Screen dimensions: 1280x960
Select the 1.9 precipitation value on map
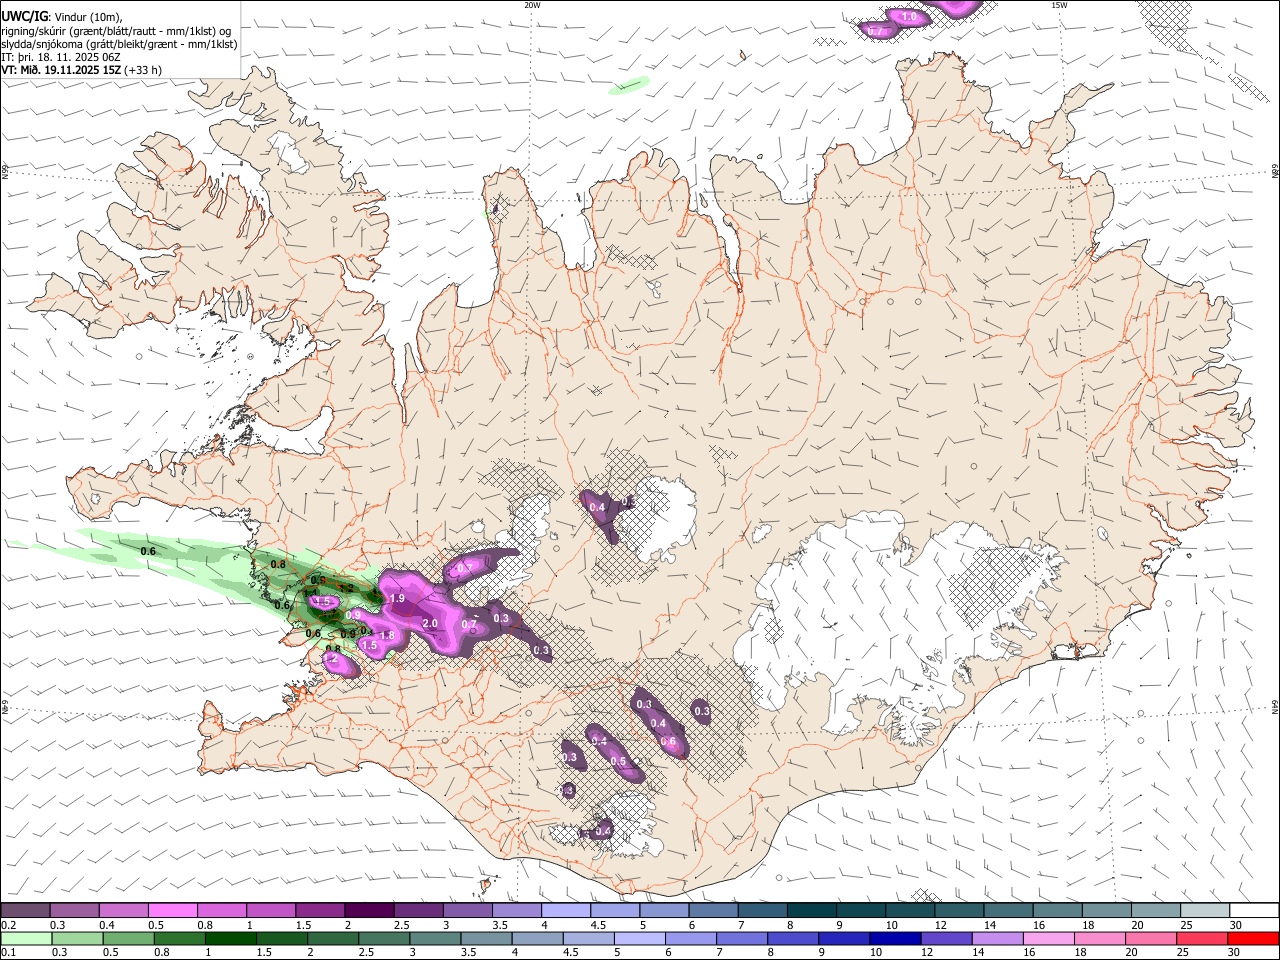[x=396, y=598]
